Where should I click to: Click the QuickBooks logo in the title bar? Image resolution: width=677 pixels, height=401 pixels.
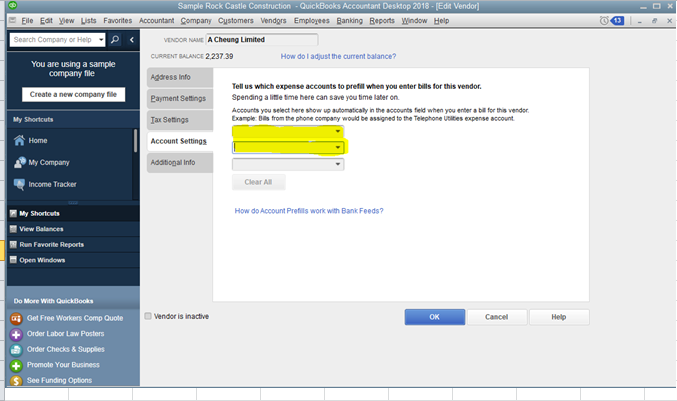(13, 6)
